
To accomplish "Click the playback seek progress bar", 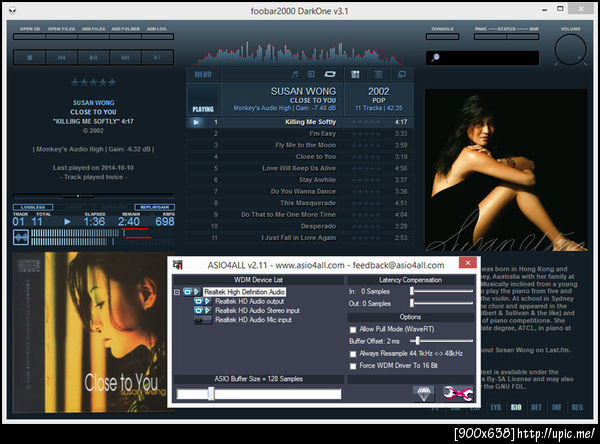I will point(93,196).
